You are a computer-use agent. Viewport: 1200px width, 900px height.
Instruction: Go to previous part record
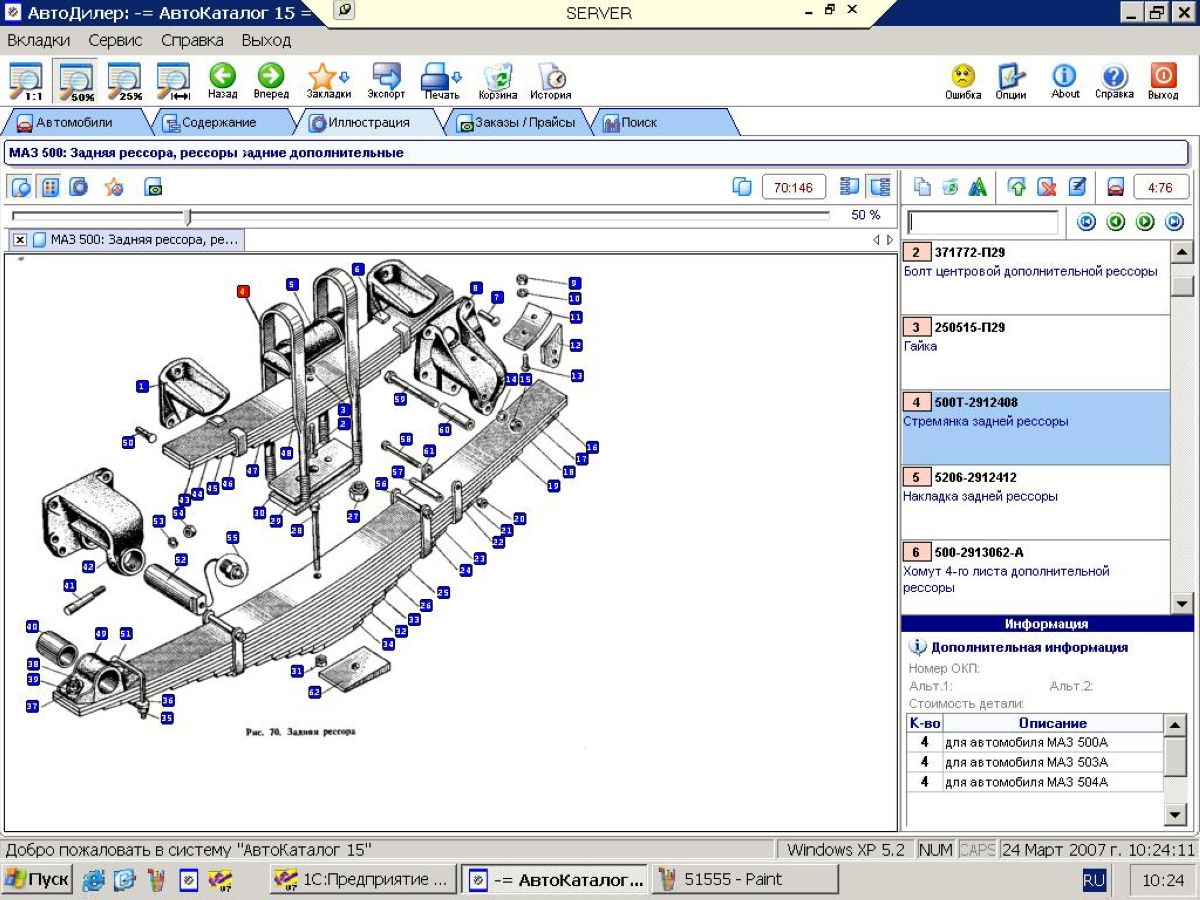coord(1116,222)
